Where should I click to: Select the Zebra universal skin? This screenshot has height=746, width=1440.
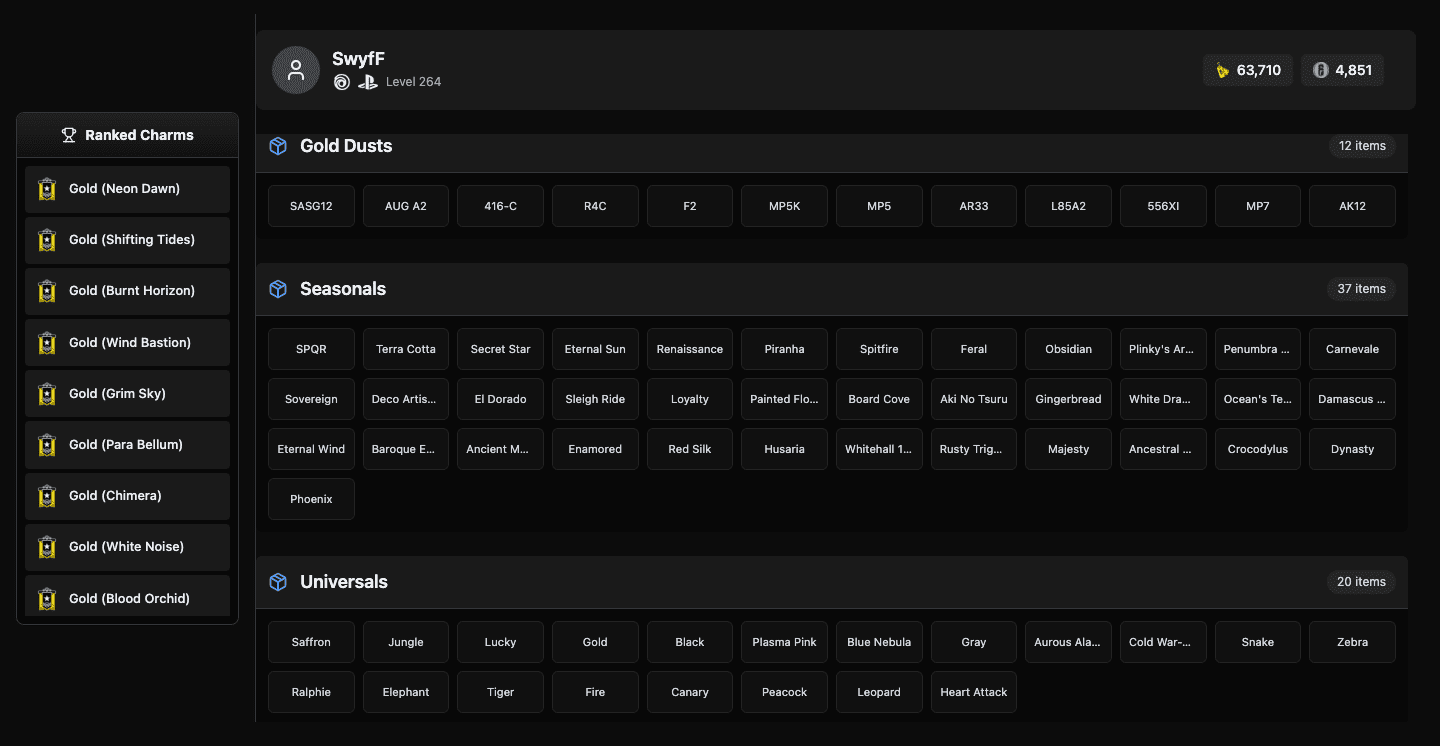(1352, 641)
